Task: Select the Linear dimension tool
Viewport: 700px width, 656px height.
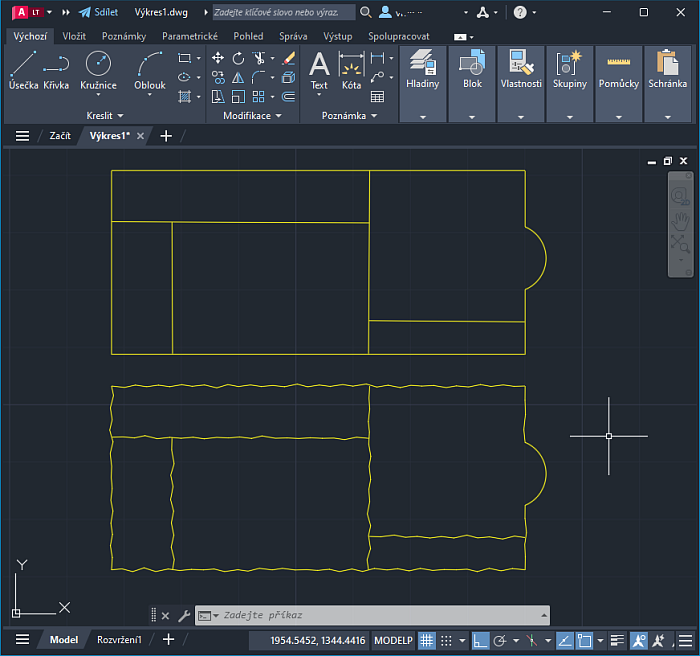Action: [x=378, y=58]
